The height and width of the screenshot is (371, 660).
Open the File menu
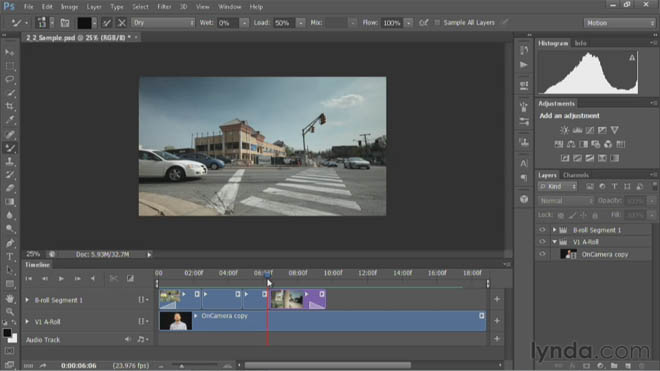[28, 7]
